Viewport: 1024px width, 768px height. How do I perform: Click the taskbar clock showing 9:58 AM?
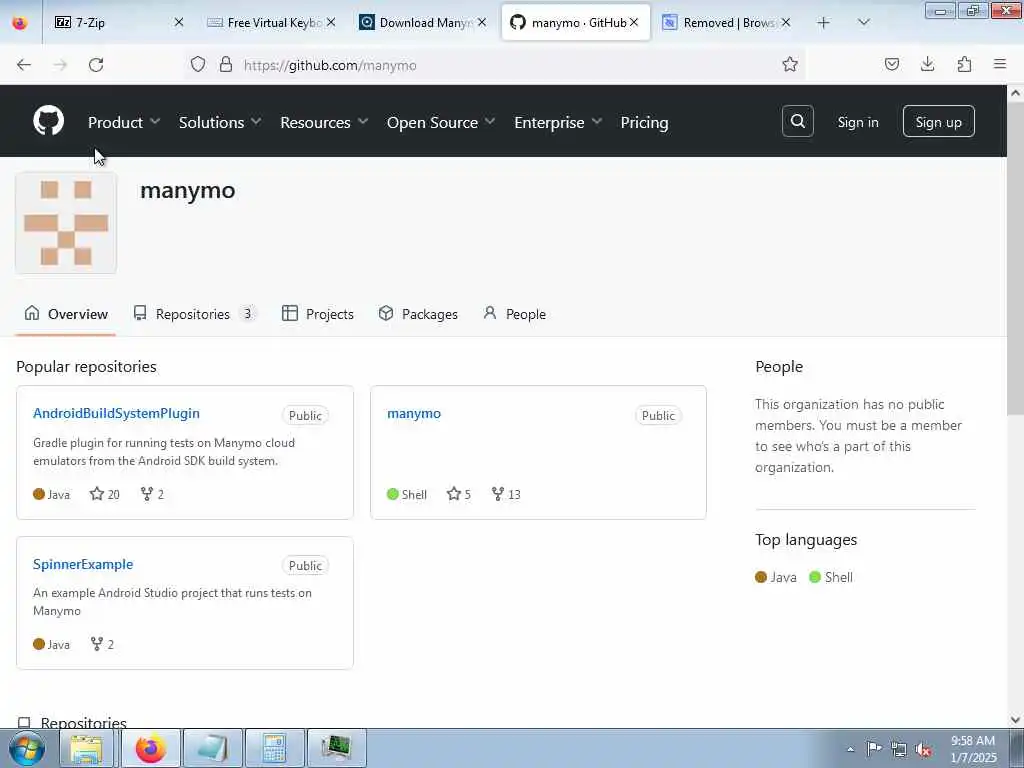[972, 749]
